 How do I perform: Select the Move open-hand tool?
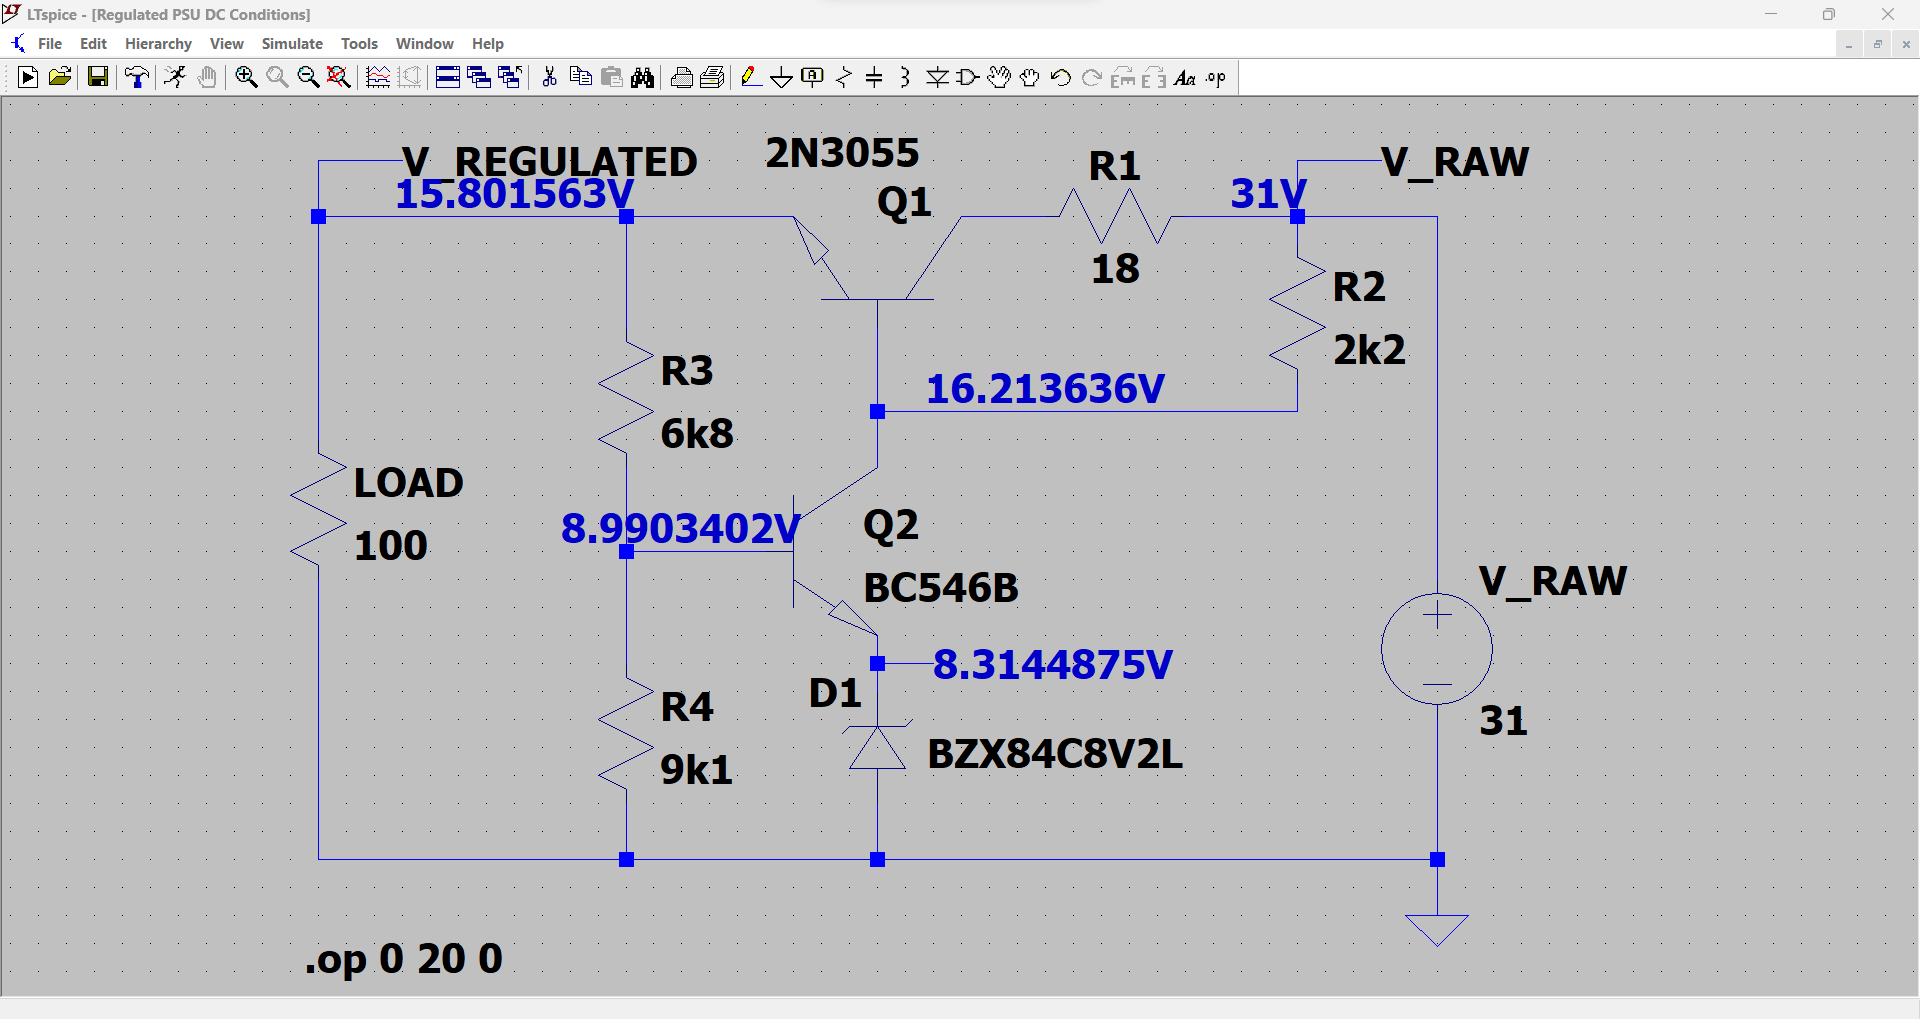click(999, 77)
